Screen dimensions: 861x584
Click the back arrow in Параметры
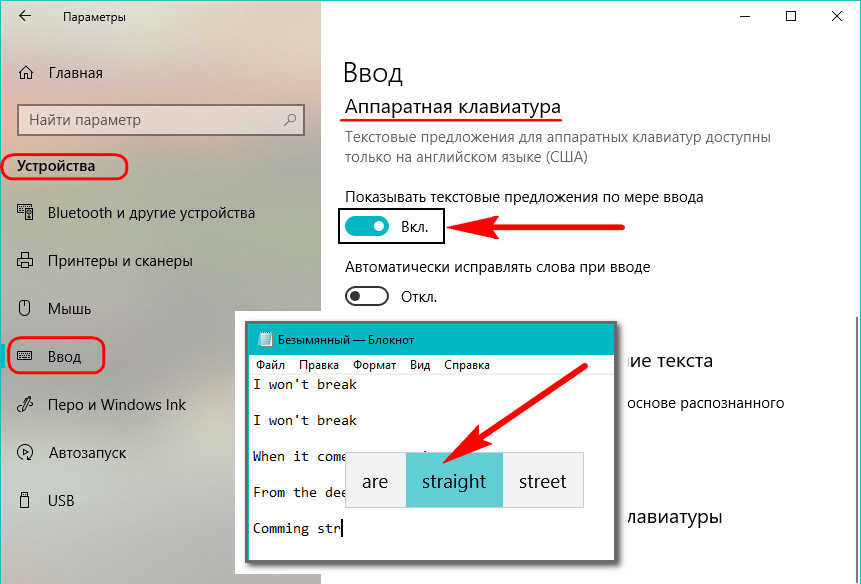point(25,16)
